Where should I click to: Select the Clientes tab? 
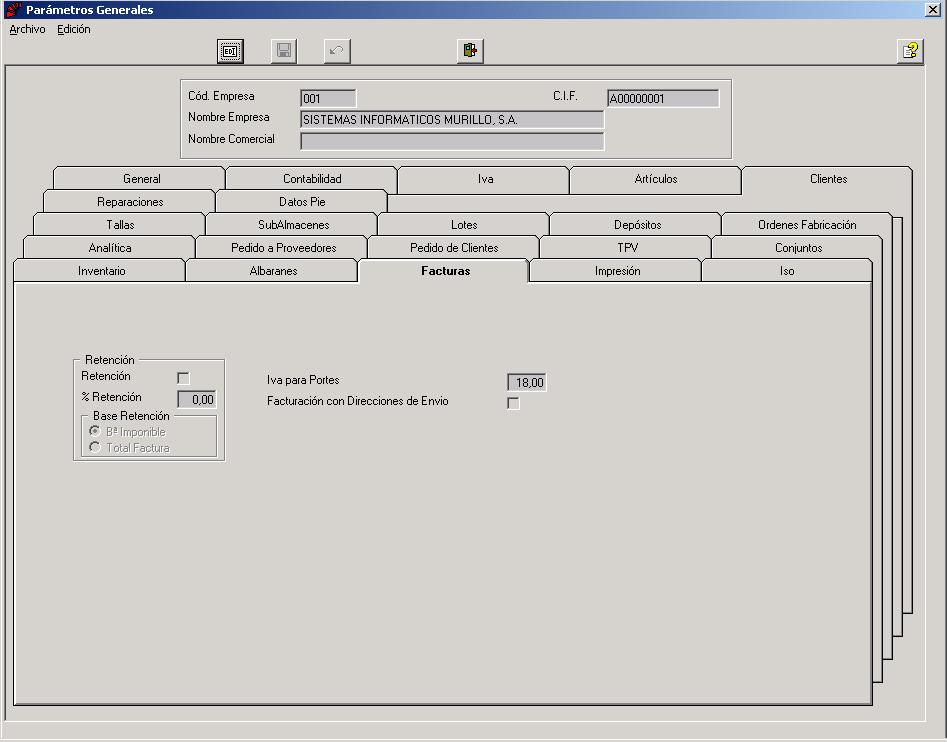point(828,179)
